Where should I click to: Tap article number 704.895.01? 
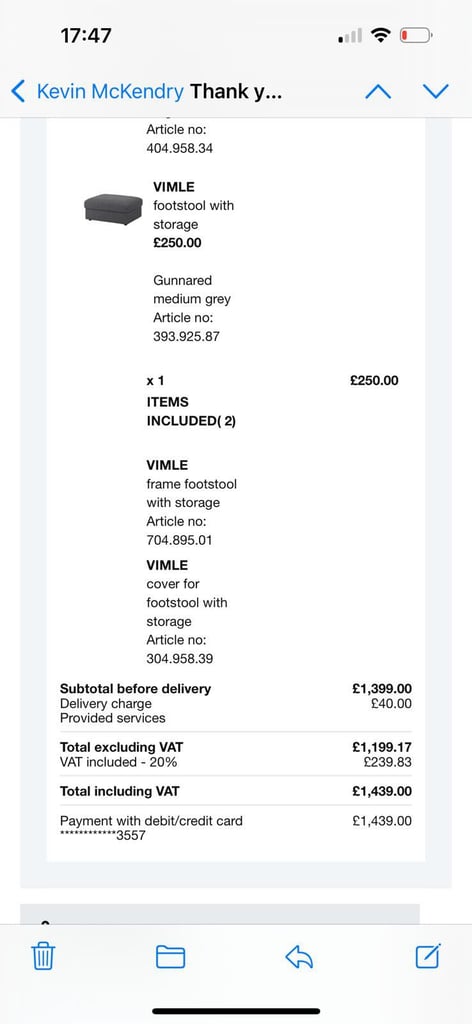pos(179,540)
